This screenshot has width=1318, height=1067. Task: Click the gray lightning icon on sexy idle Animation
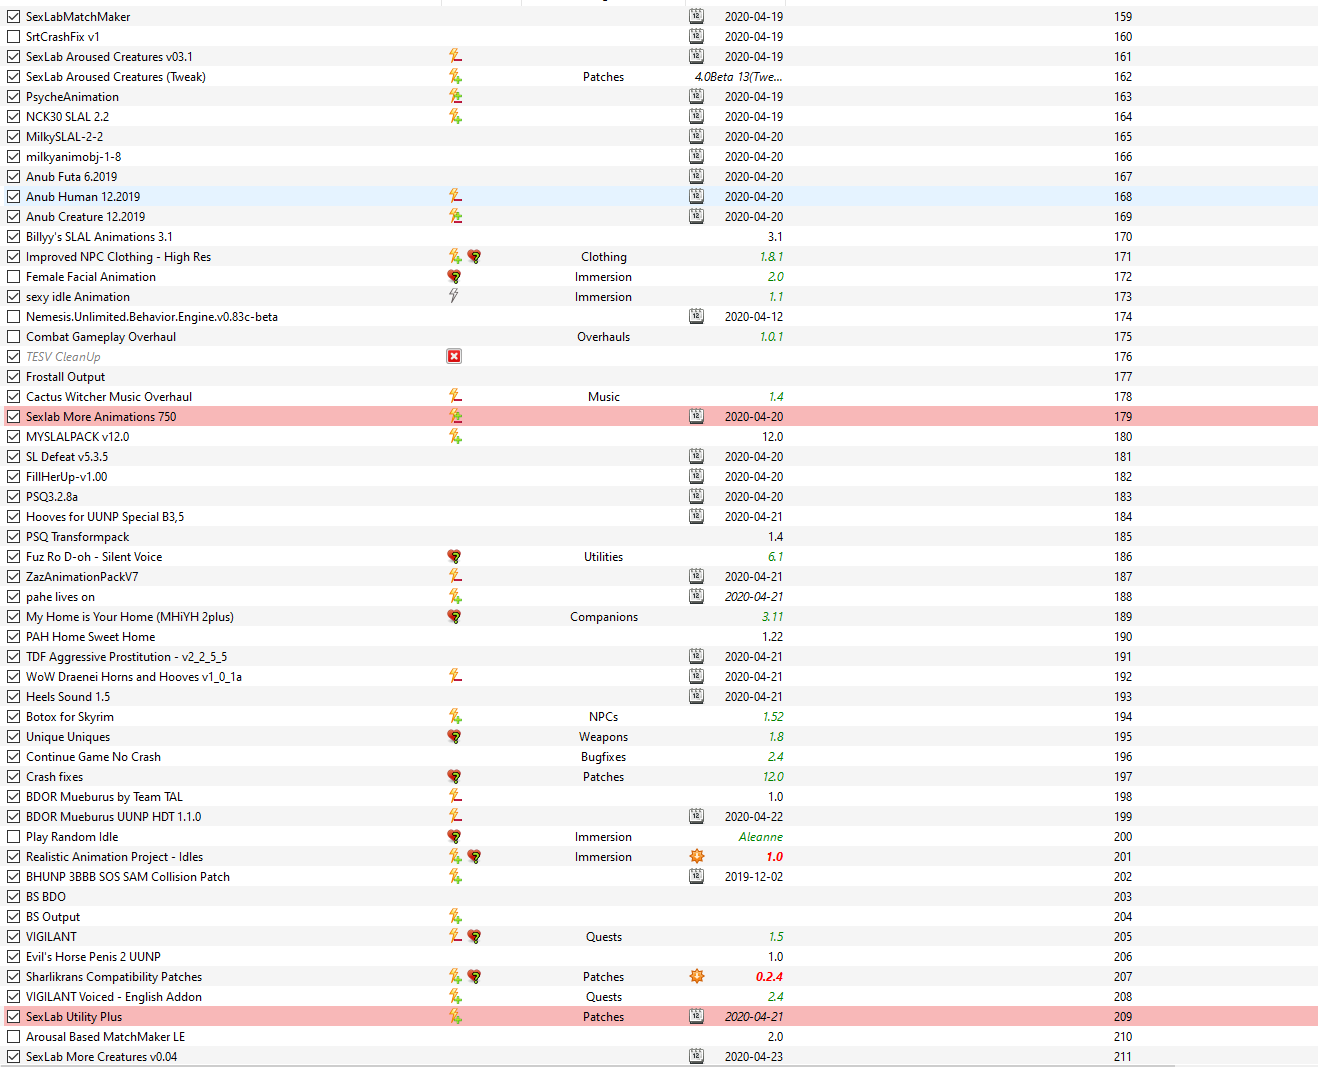[x=454, y=297]
